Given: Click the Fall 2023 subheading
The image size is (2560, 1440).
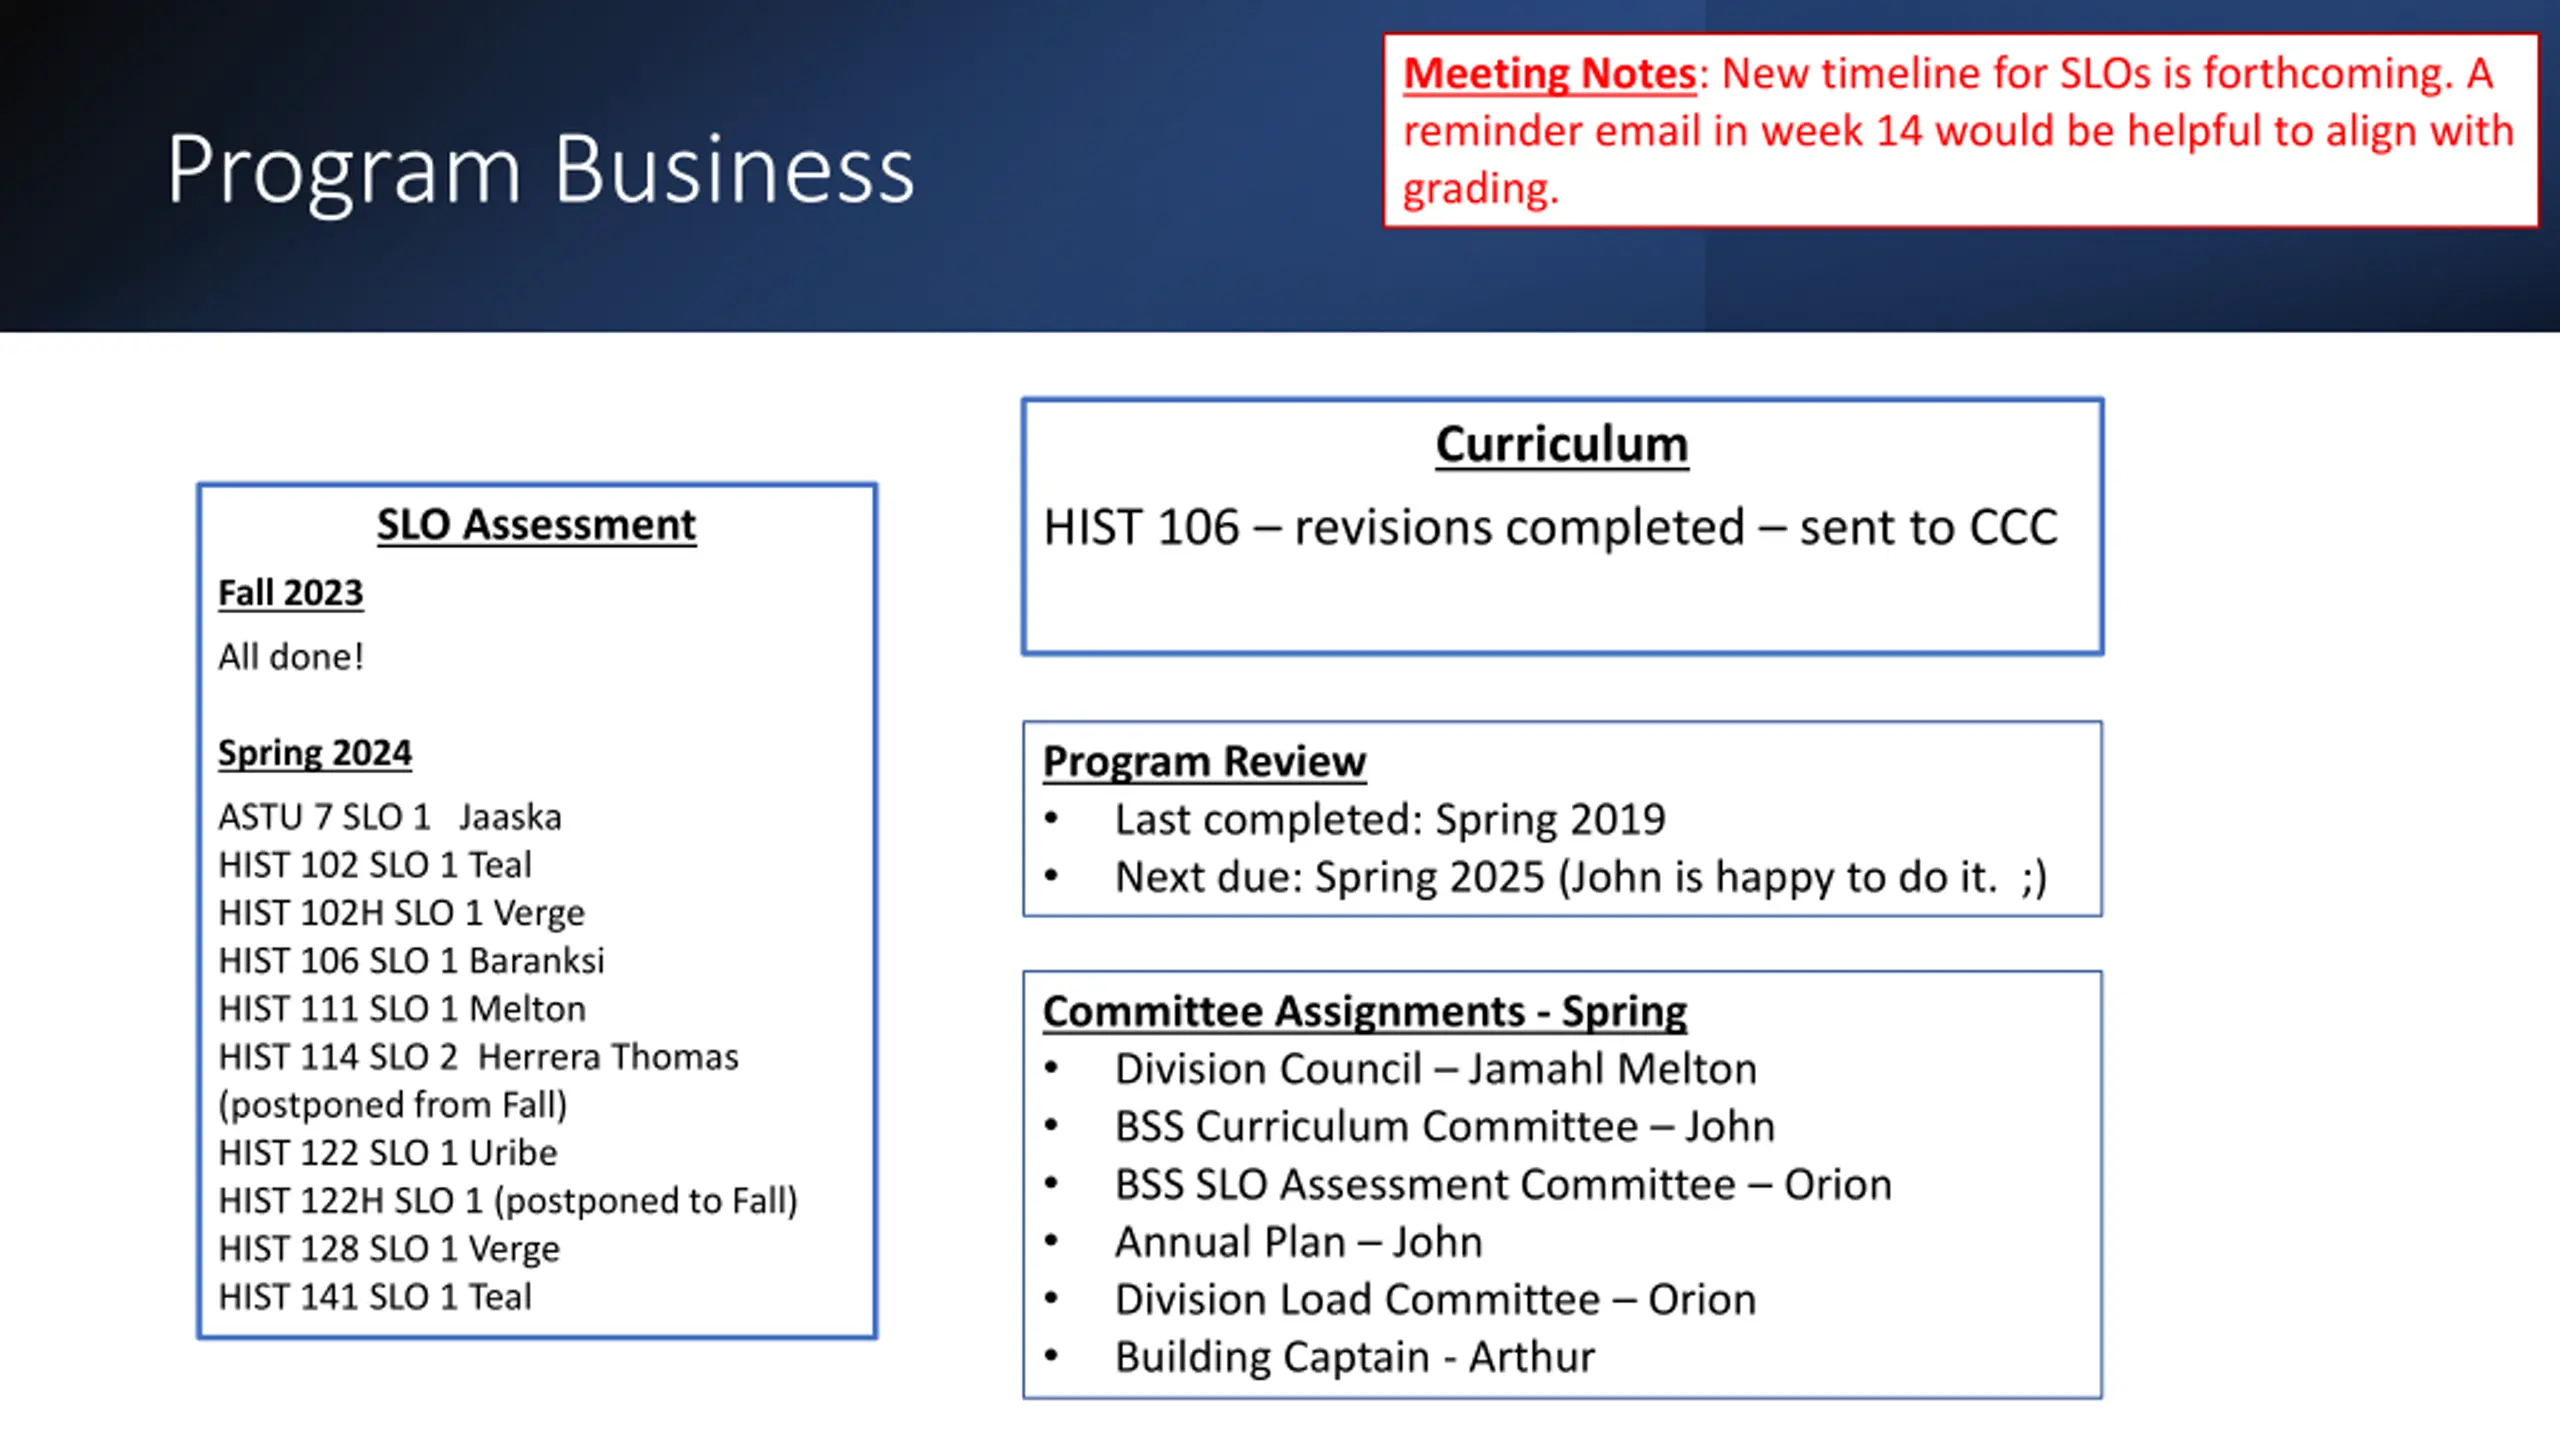Looking at the screenshot, I should 290,593.
